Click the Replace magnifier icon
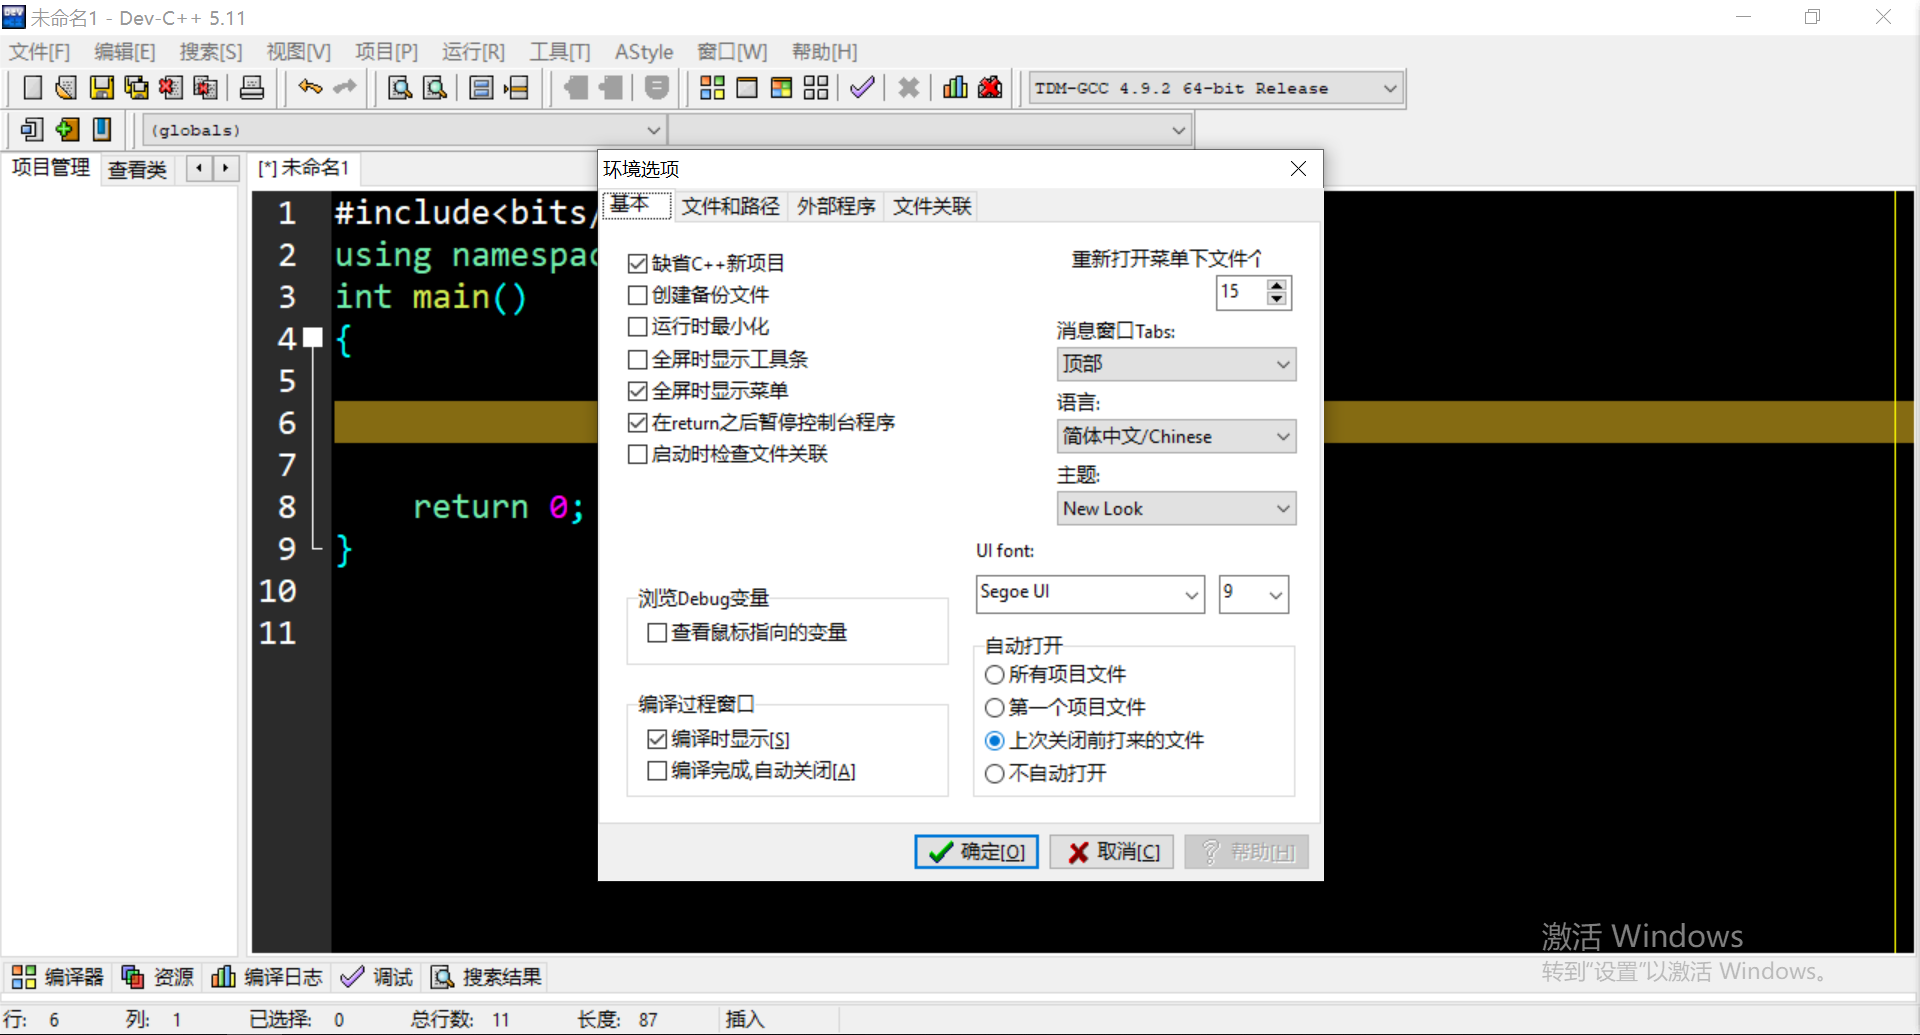This screenshot has width=1920, height=1035. (435, 88)
